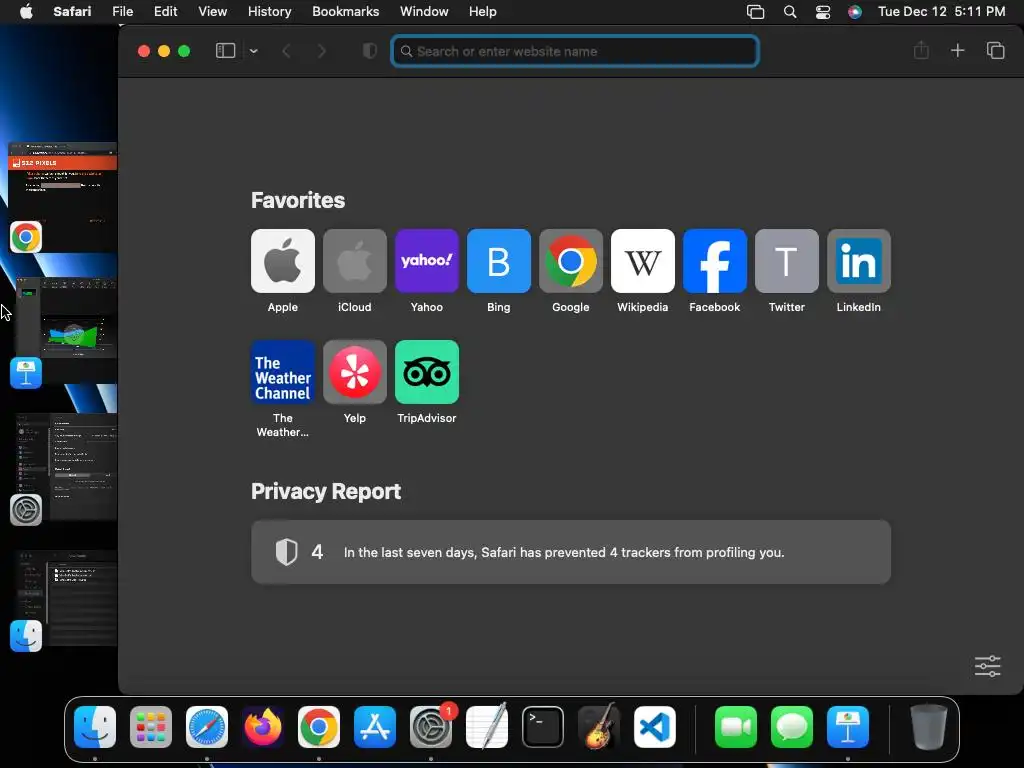Switch to the Chrome window thumbnail in Stage Manager
This screenshot has width=1024, height=768.
point(63,196)
